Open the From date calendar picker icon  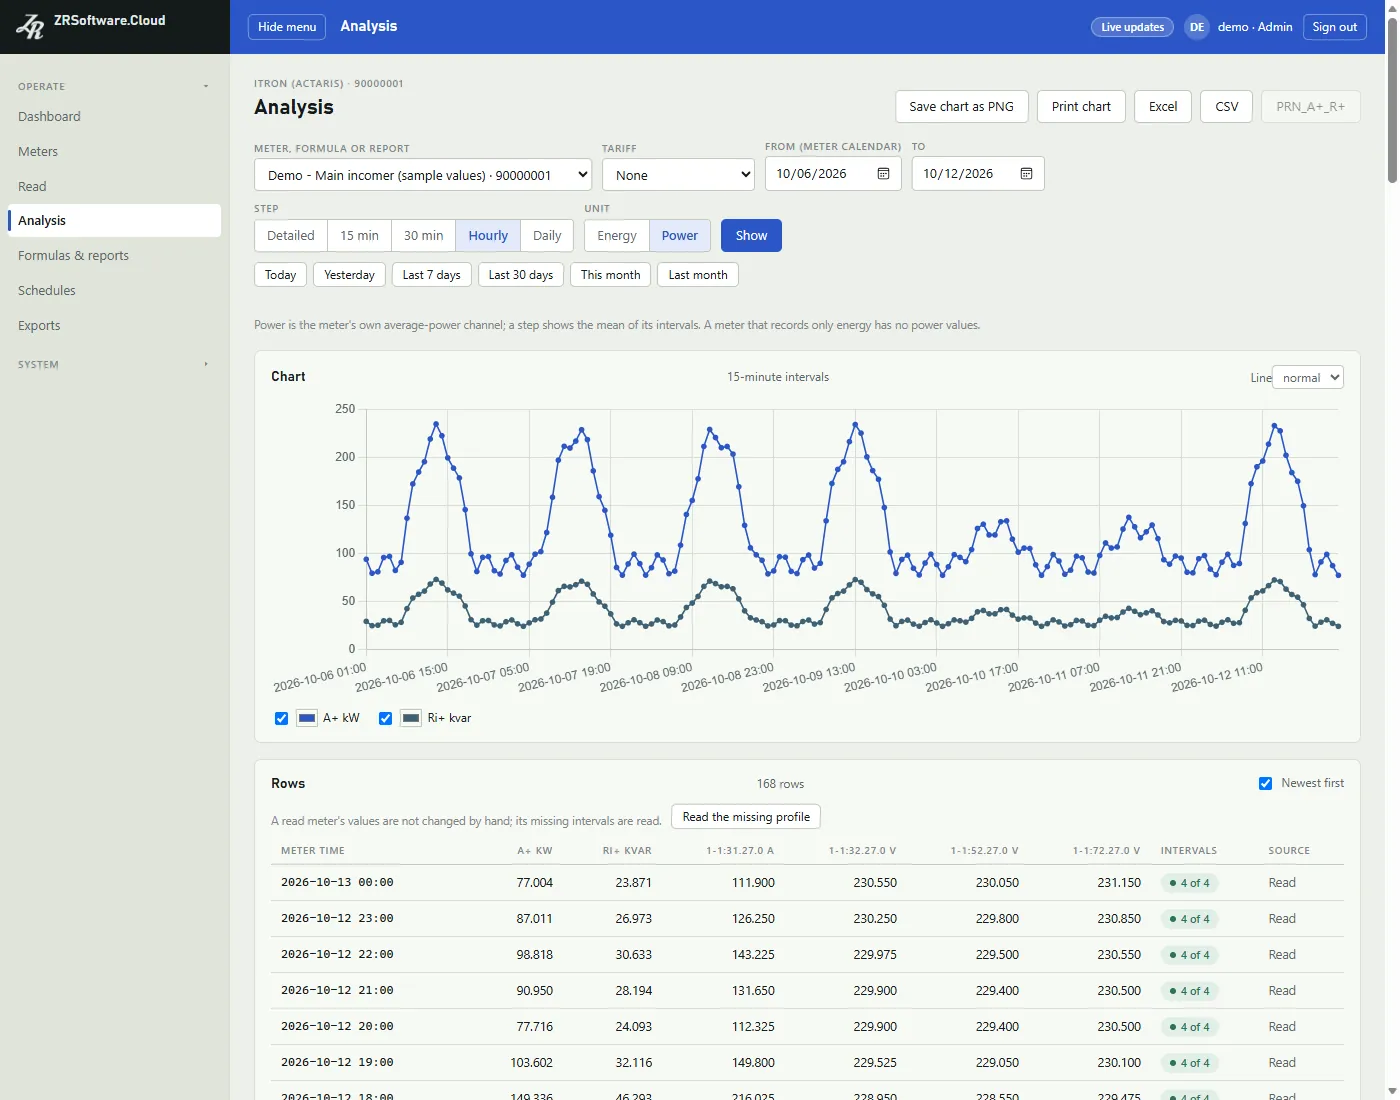(x=883, y=174)
